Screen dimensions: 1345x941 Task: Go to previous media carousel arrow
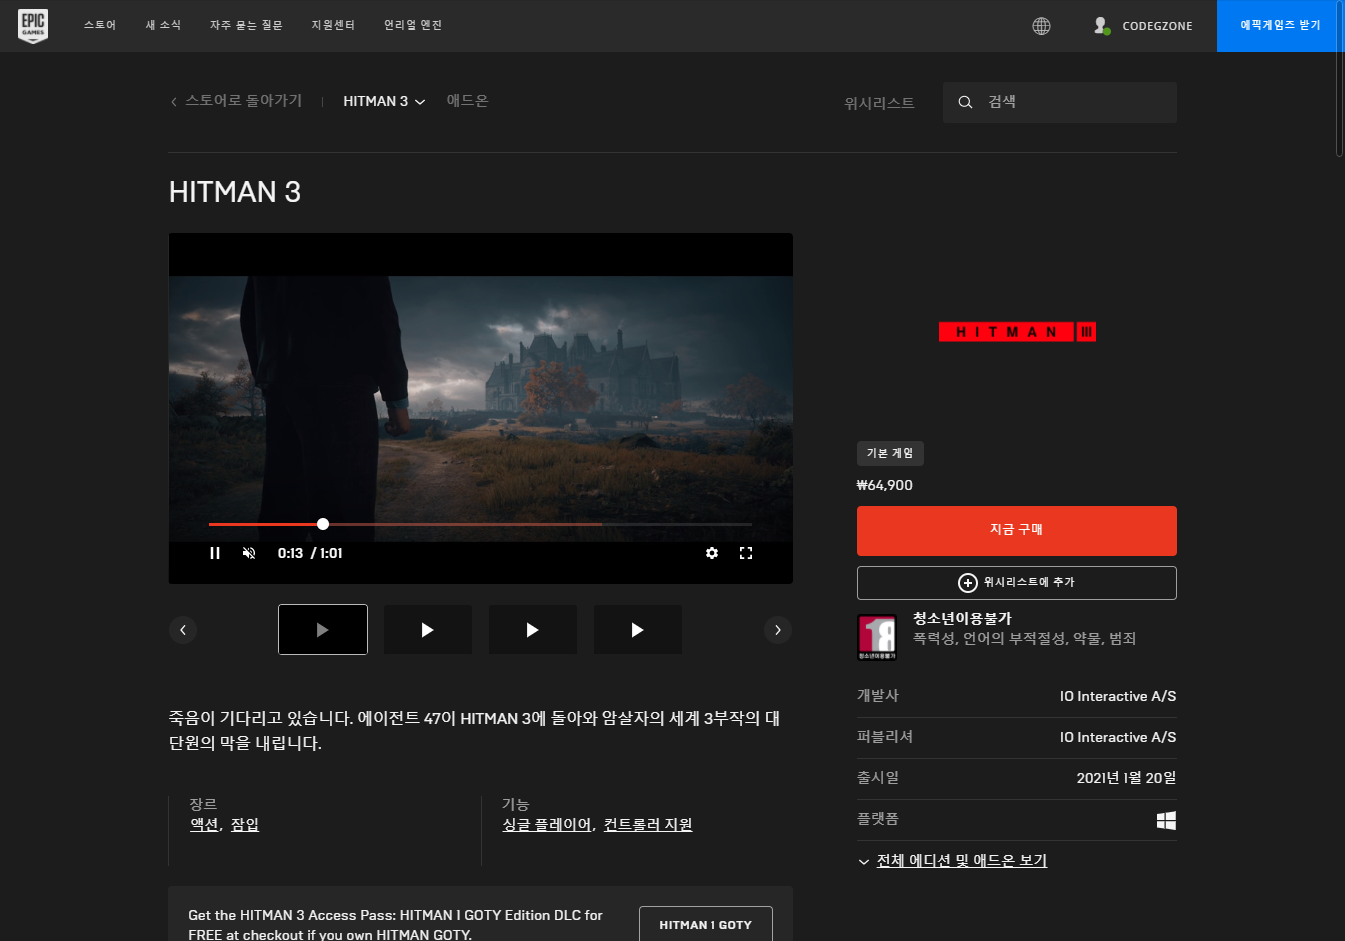pyautogui.click(x=182, y=630)
